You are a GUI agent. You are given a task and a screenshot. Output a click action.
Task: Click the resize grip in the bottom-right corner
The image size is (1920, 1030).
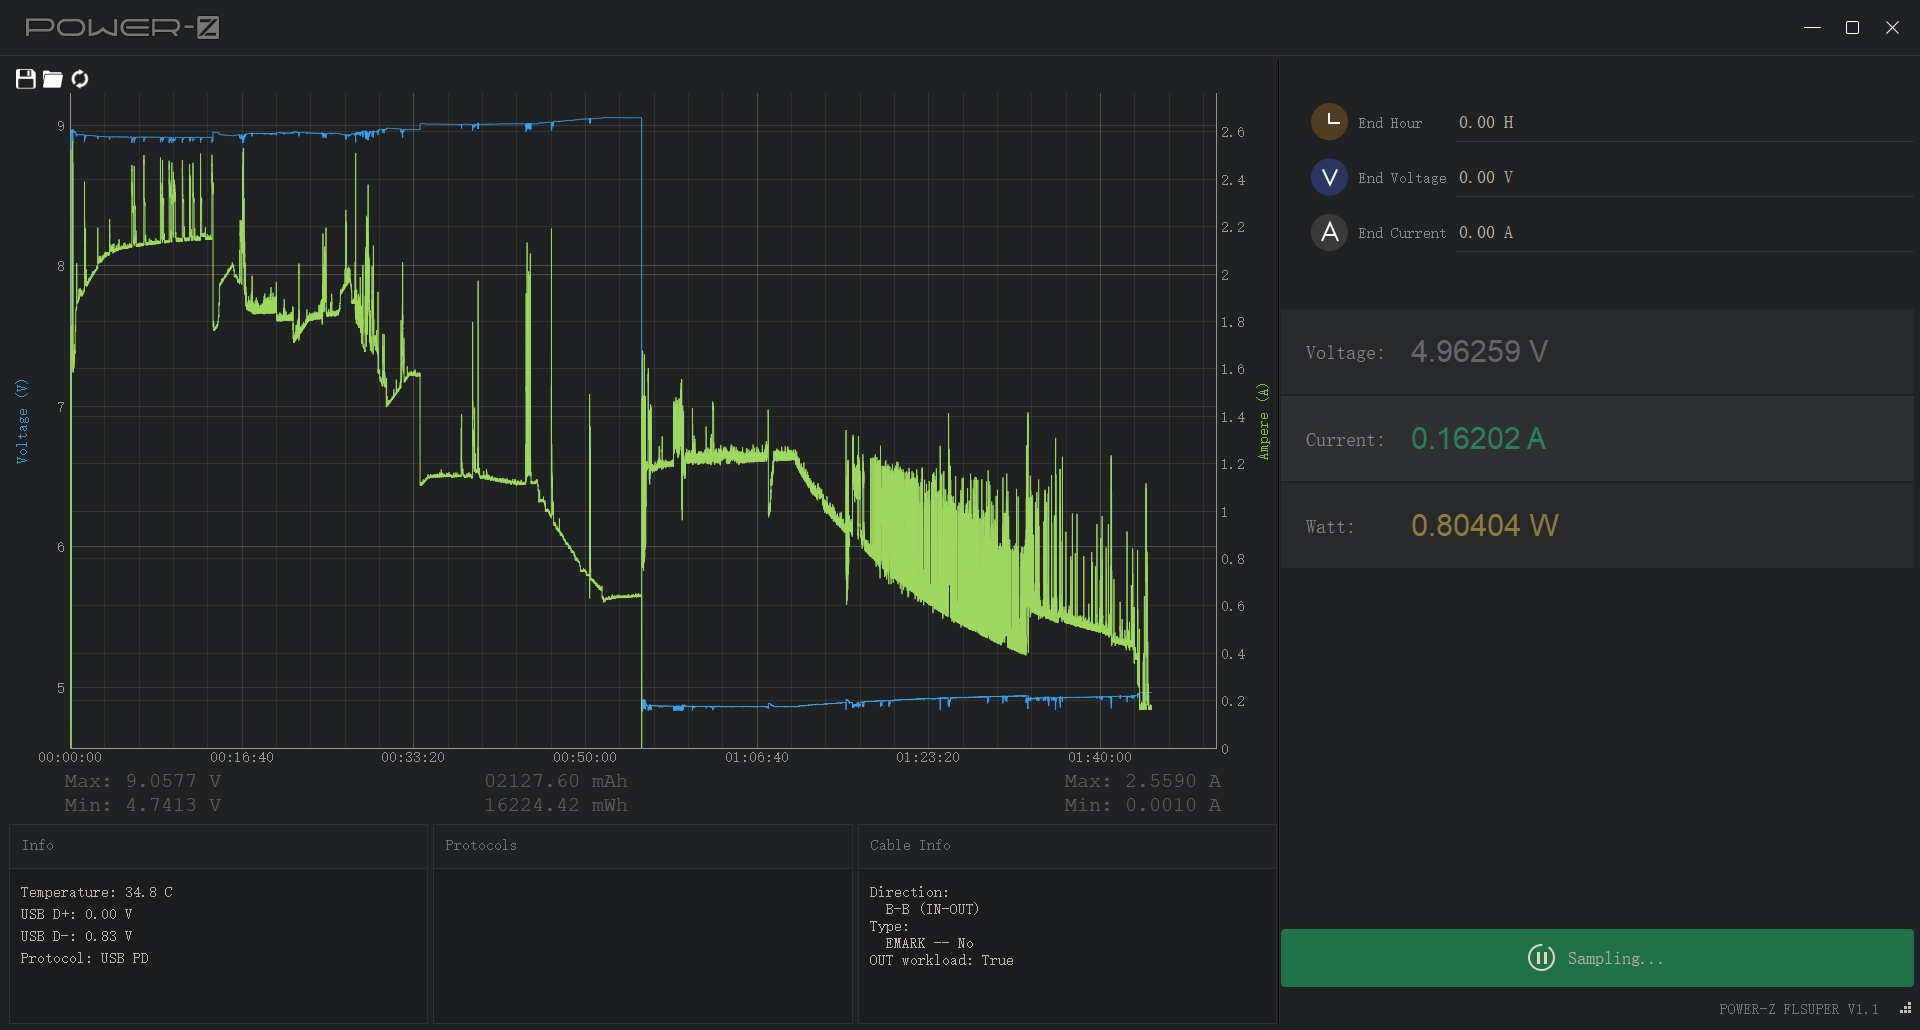[1905, 1009]
